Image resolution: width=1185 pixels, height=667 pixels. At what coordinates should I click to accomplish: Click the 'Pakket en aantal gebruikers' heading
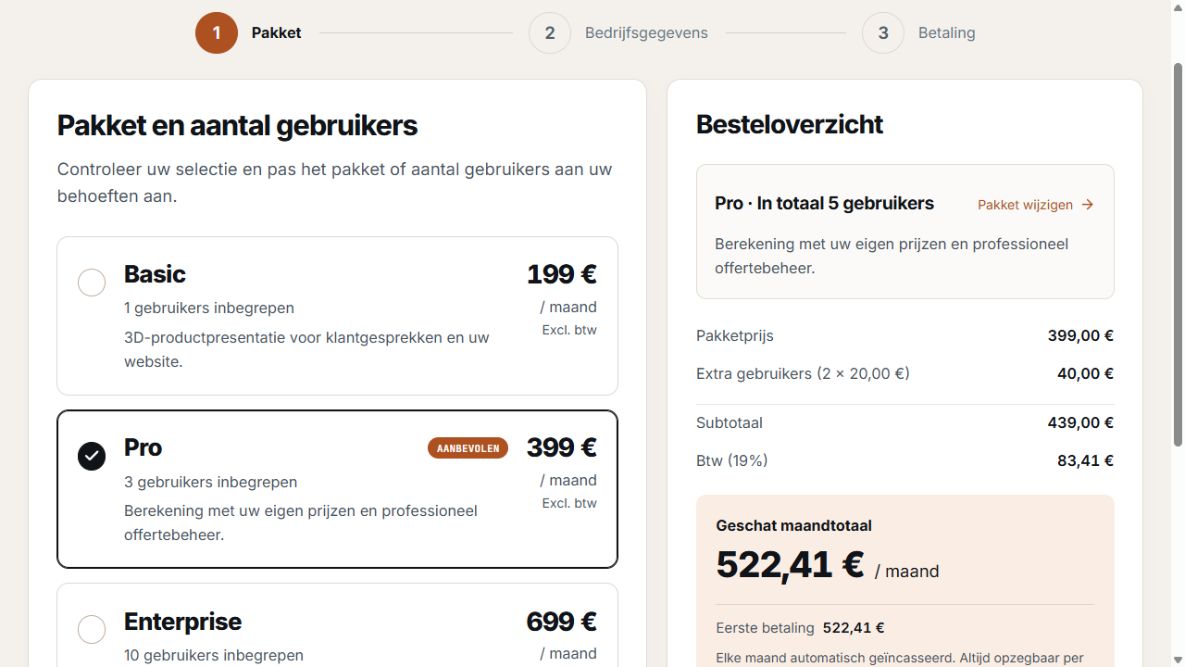[237, 125]
